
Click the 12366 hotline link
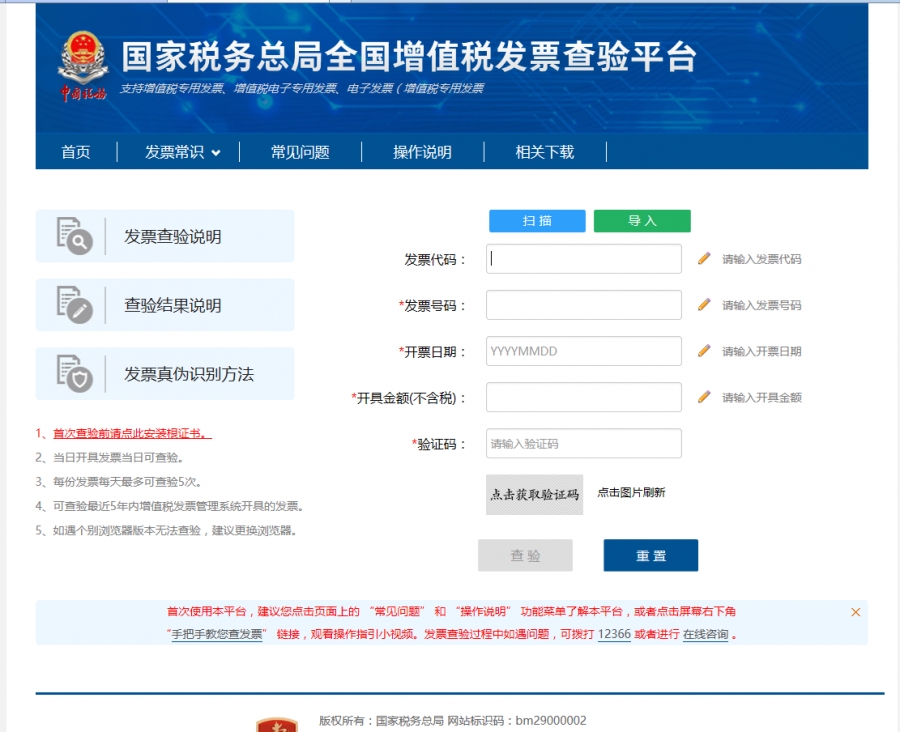tap(614, 634)
